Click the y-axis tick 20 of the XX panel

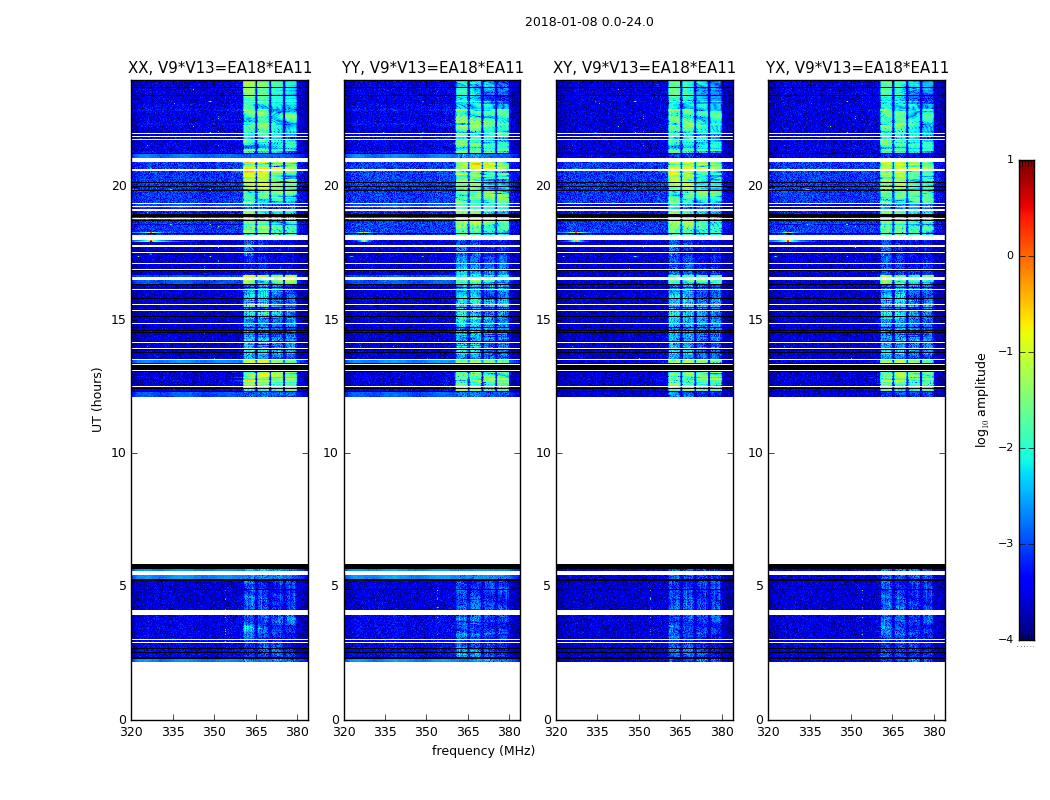(x=119, y=186)
